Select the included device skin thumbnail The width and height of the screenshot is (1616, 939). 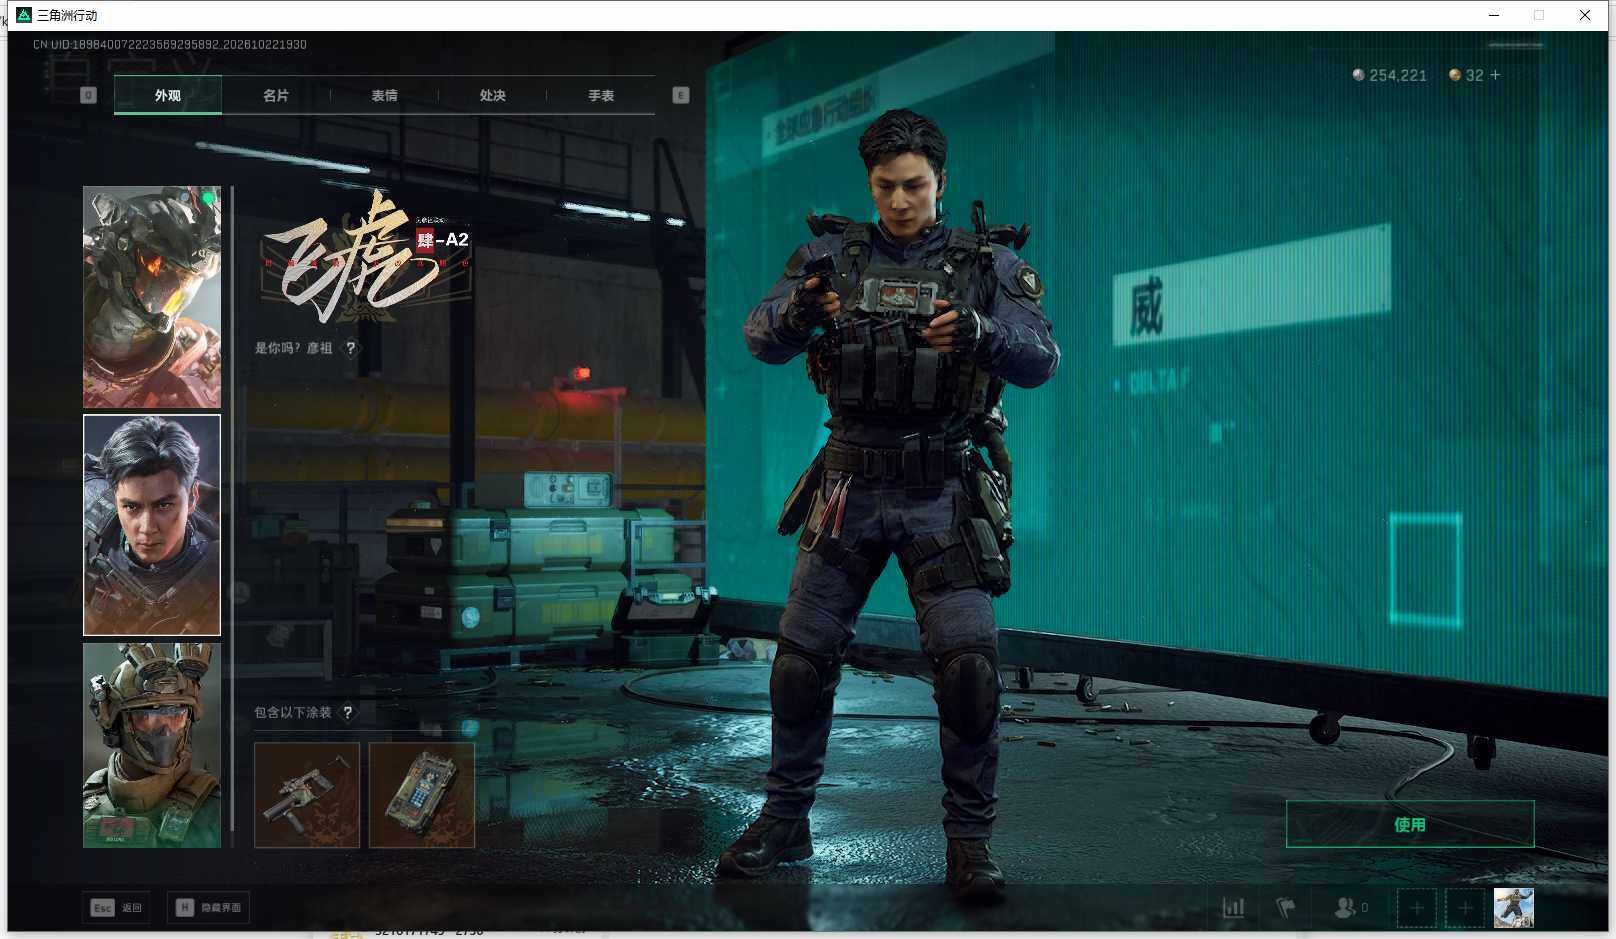[x=422, y=795]
